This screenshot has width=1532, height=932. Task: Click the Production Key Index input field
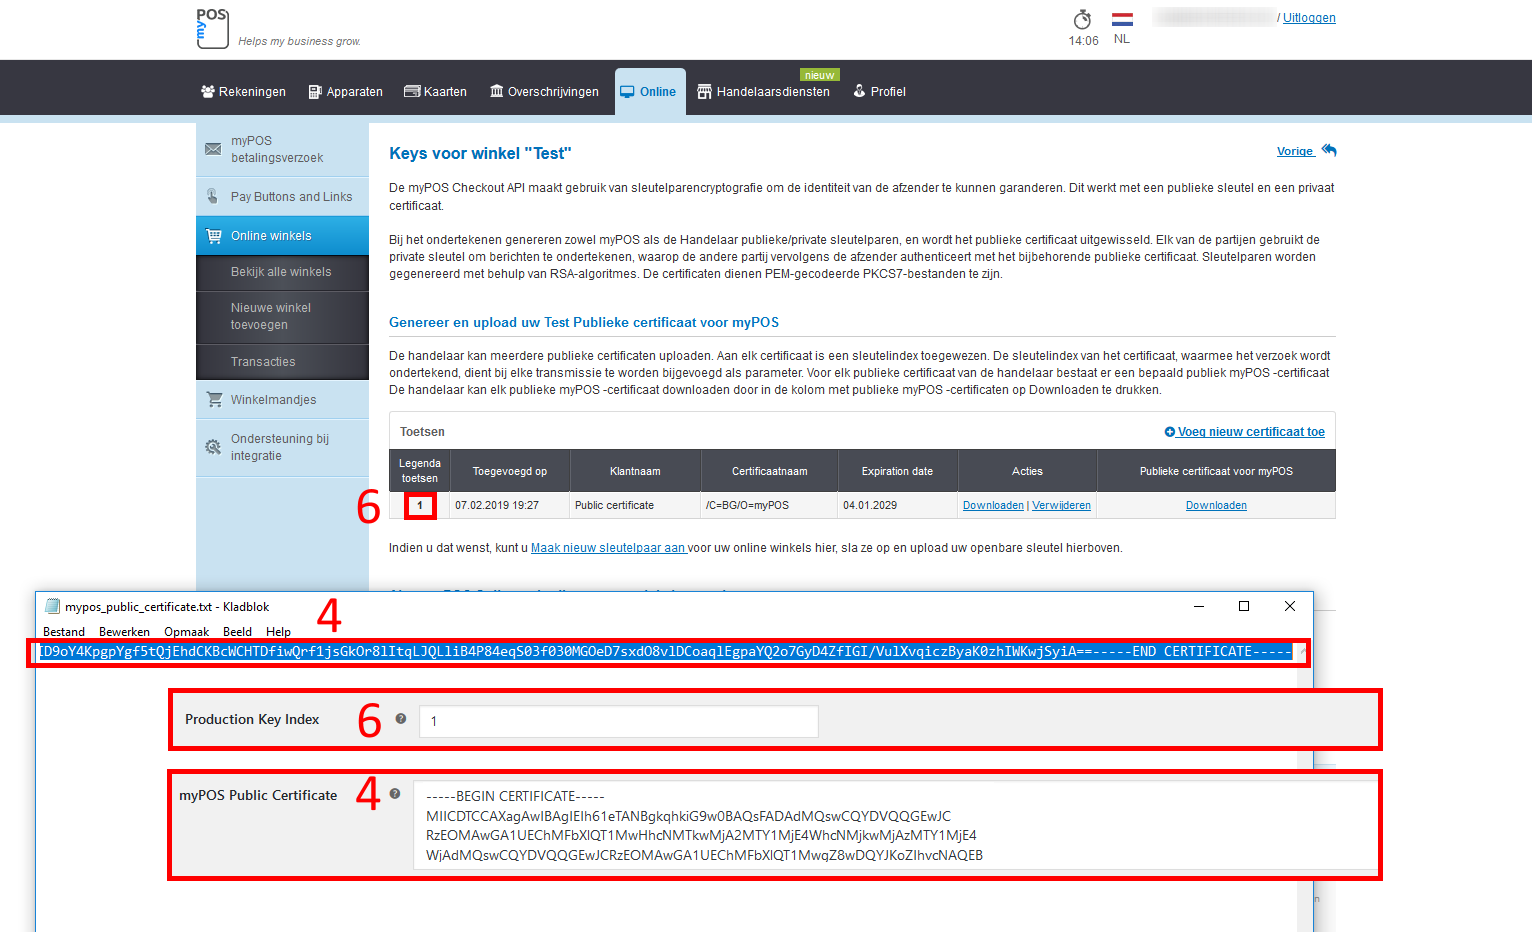click(x=618, y=721)
